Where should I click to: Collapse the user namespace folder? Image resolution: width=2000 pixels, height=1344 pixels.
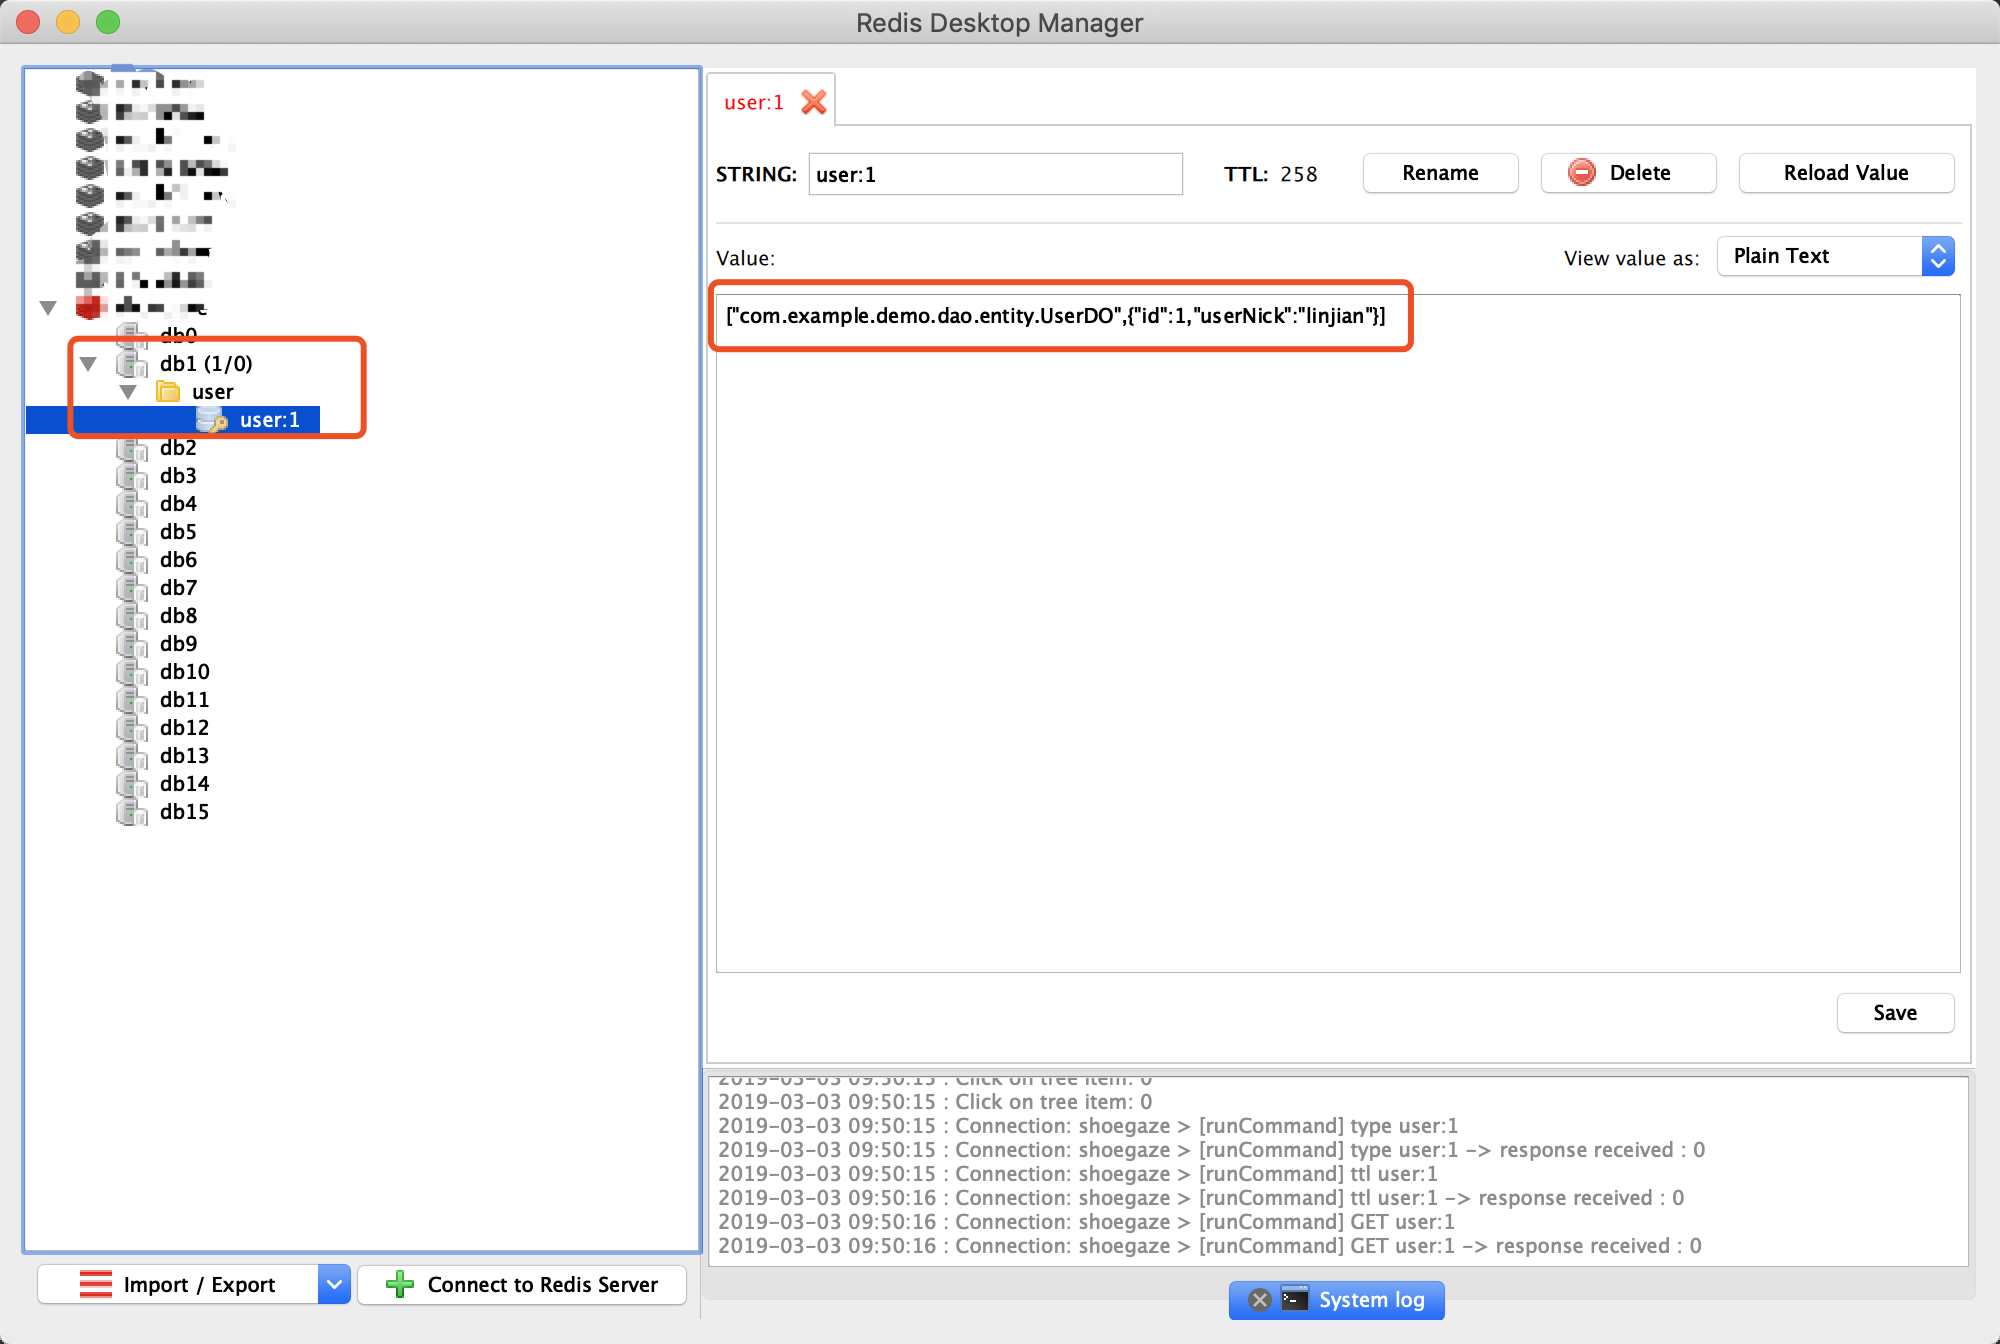[x=128, y=392]
